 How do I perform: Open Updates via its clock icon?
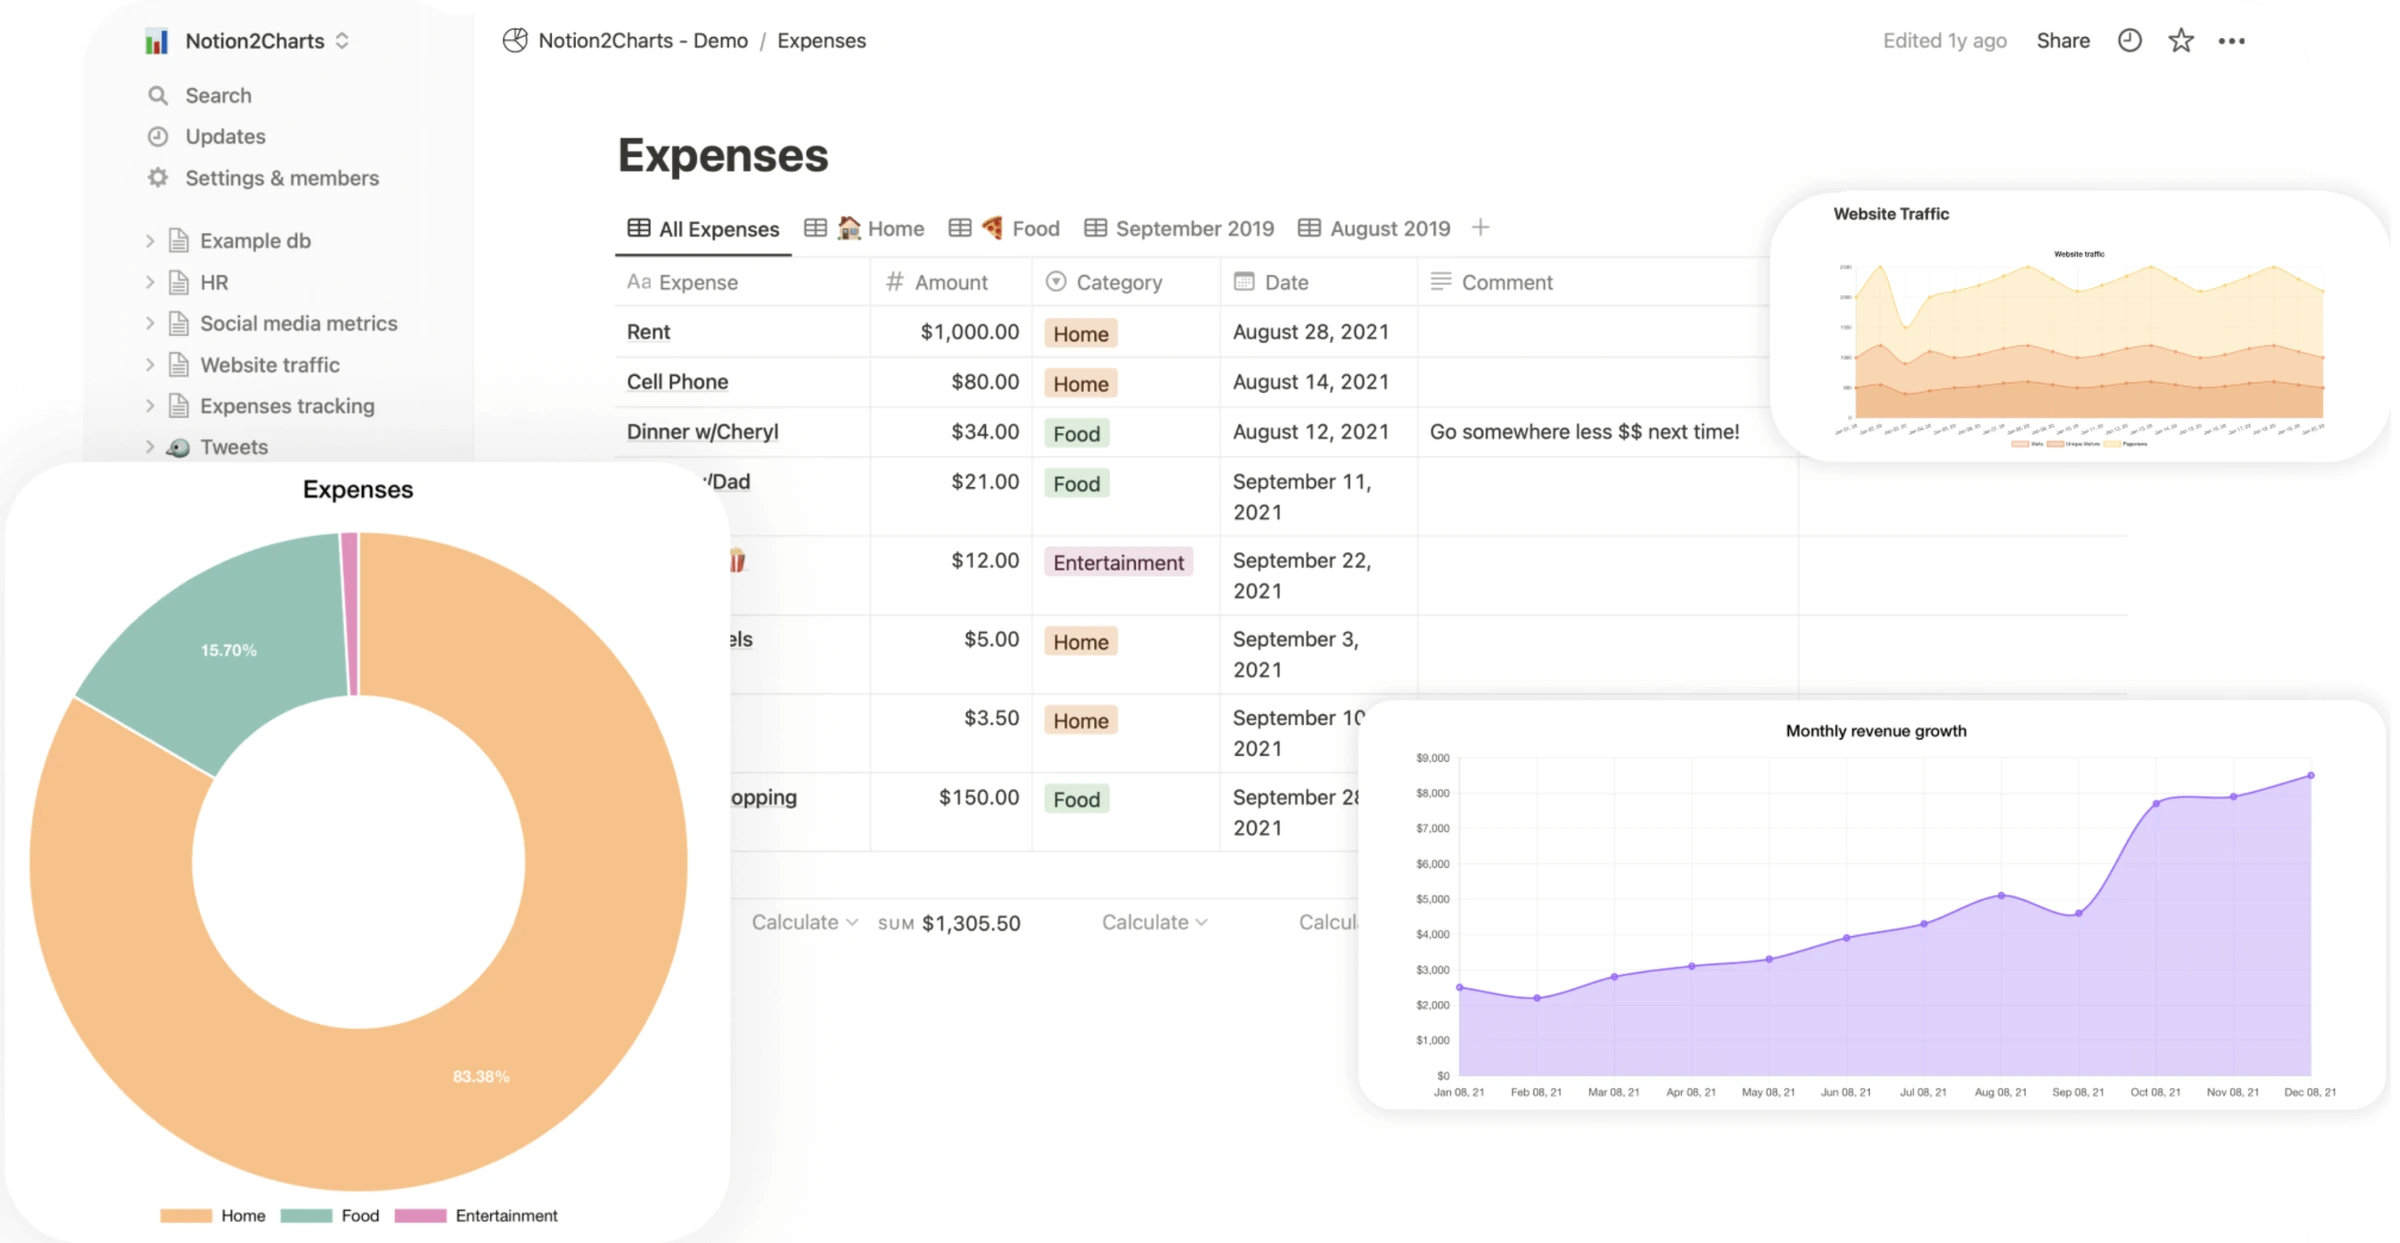(158, 136)
